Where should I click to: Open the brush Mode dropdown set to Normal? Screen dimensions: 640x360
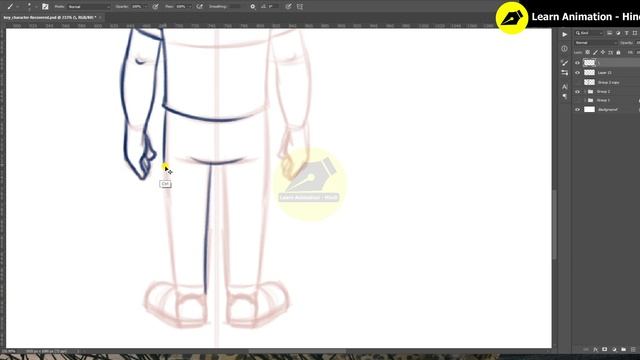coord(89,7)
